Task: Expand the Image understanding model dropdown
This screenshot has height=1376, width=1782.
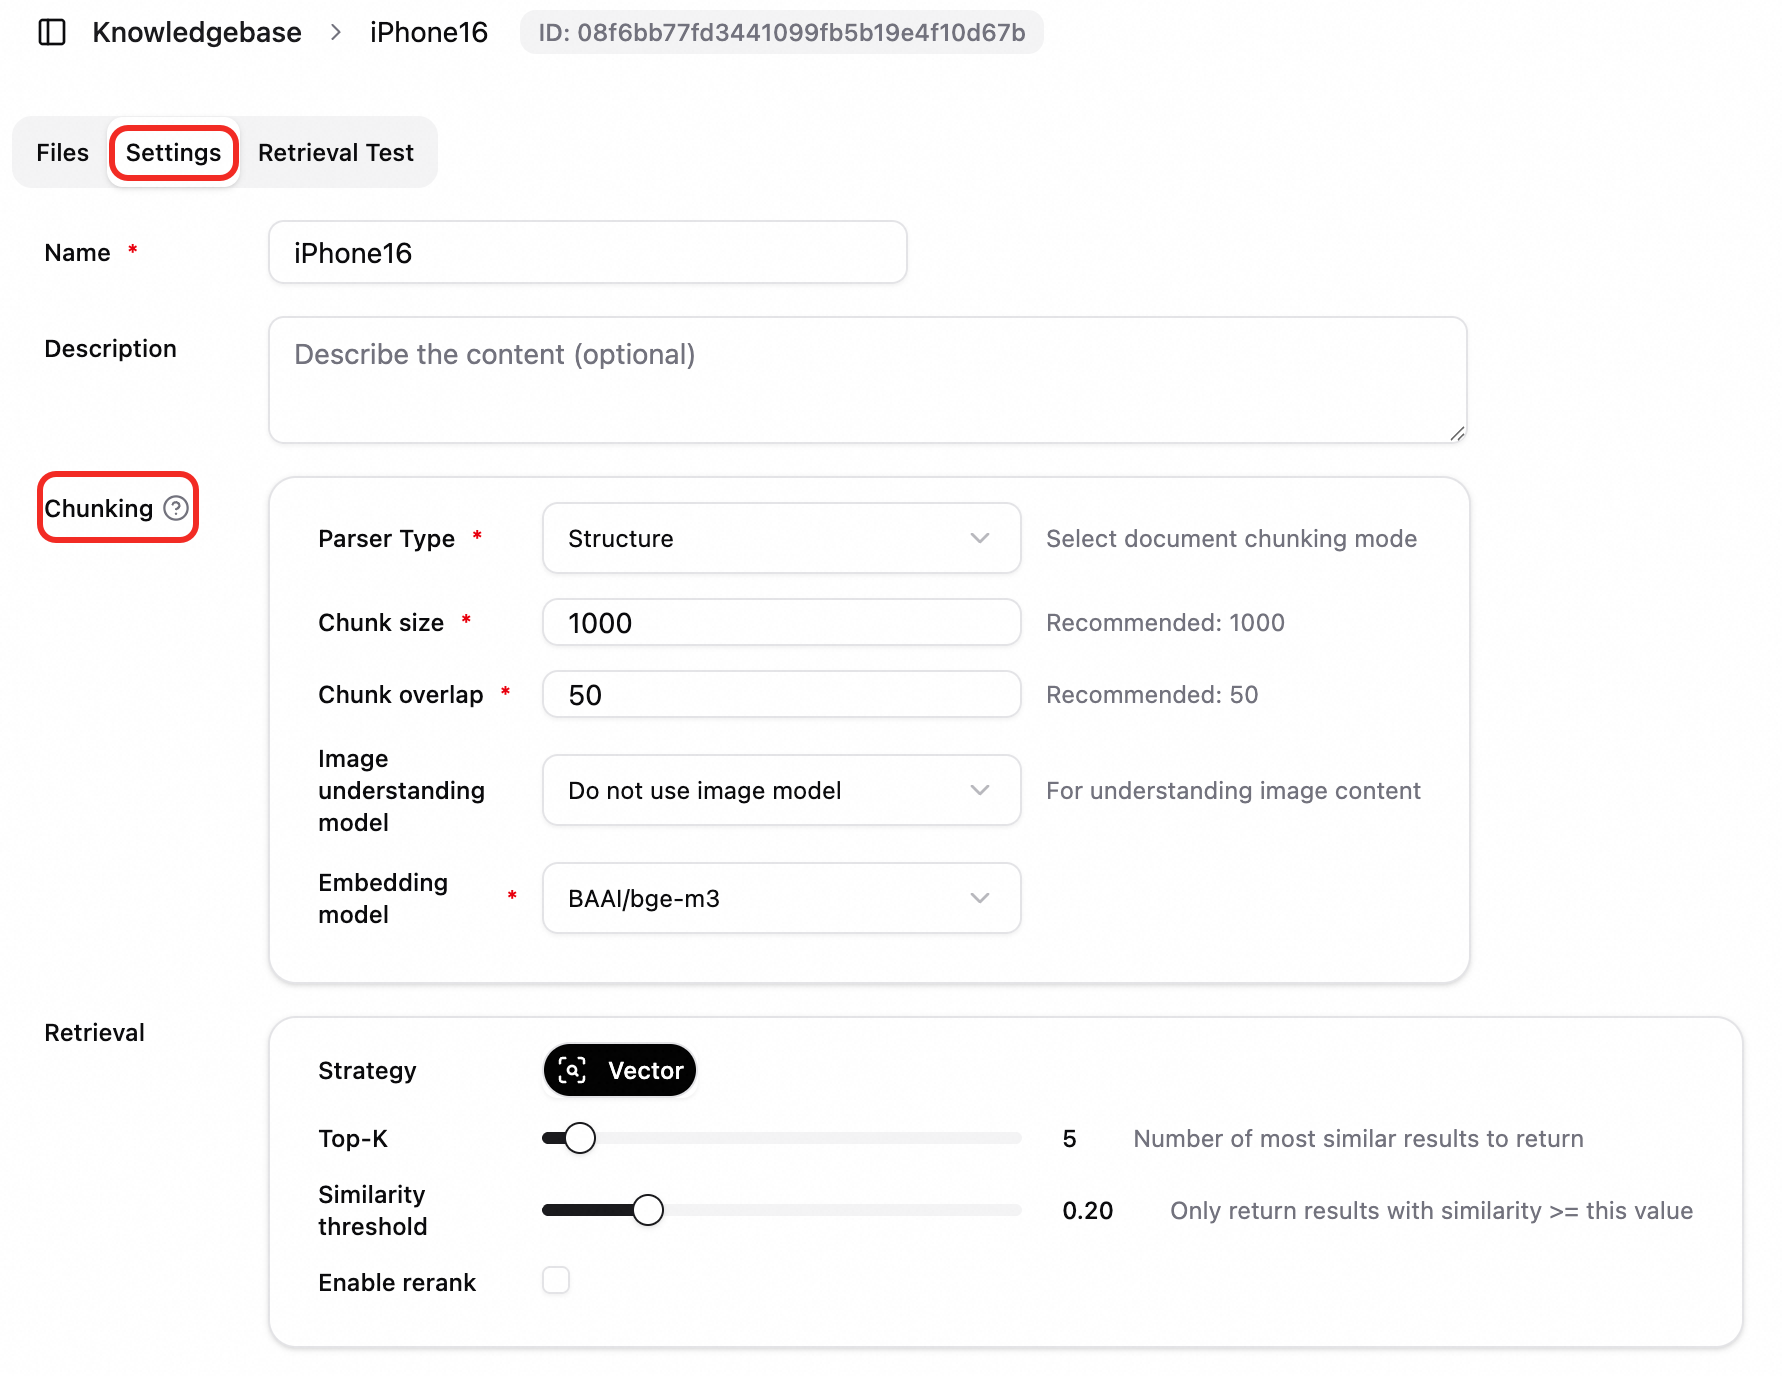Action: point(781,790)
